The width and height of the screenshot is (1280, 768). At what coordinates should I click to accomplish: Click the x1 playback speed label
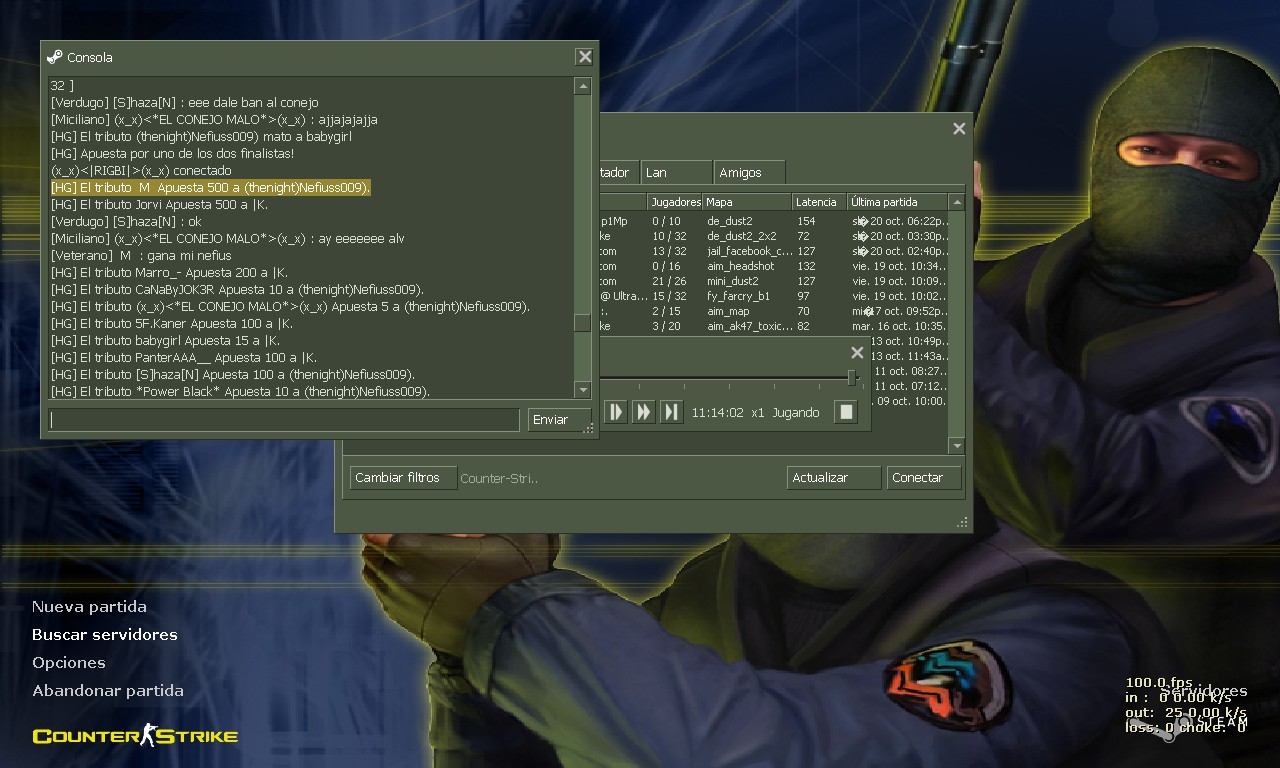[758, 413]
